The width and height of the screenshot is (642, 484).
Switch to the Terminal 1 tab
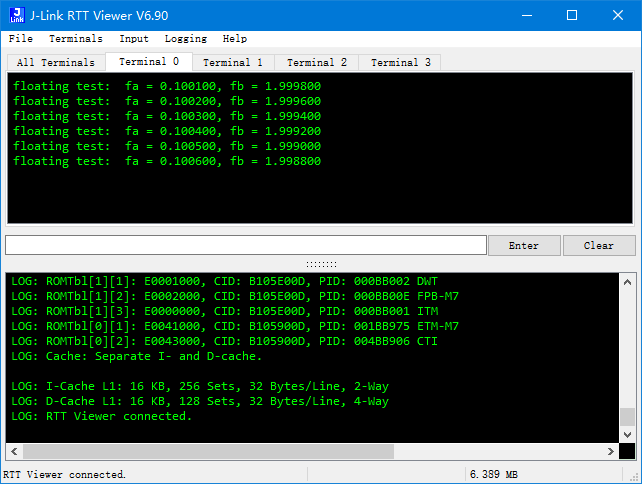pos(233,62)
